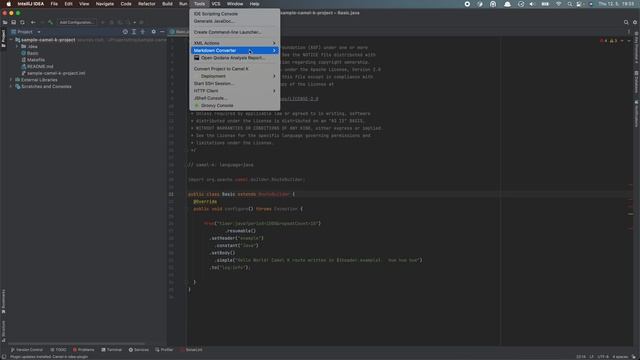Choose Groovy Console menu item
This screenshot has width=640, height=360.
[235, 105]
